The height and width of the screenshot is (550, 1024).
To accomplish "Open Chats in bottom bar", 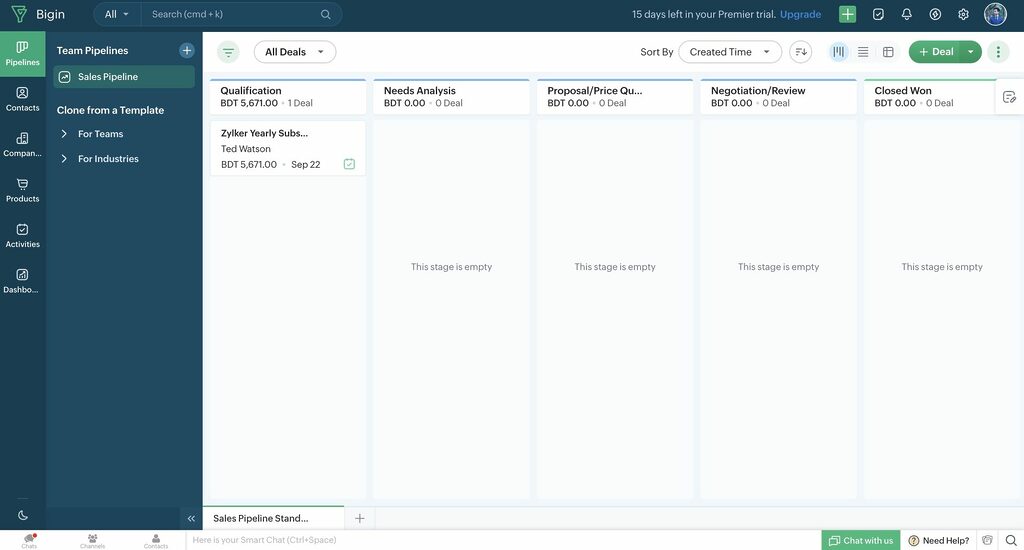I will point(29,540).
